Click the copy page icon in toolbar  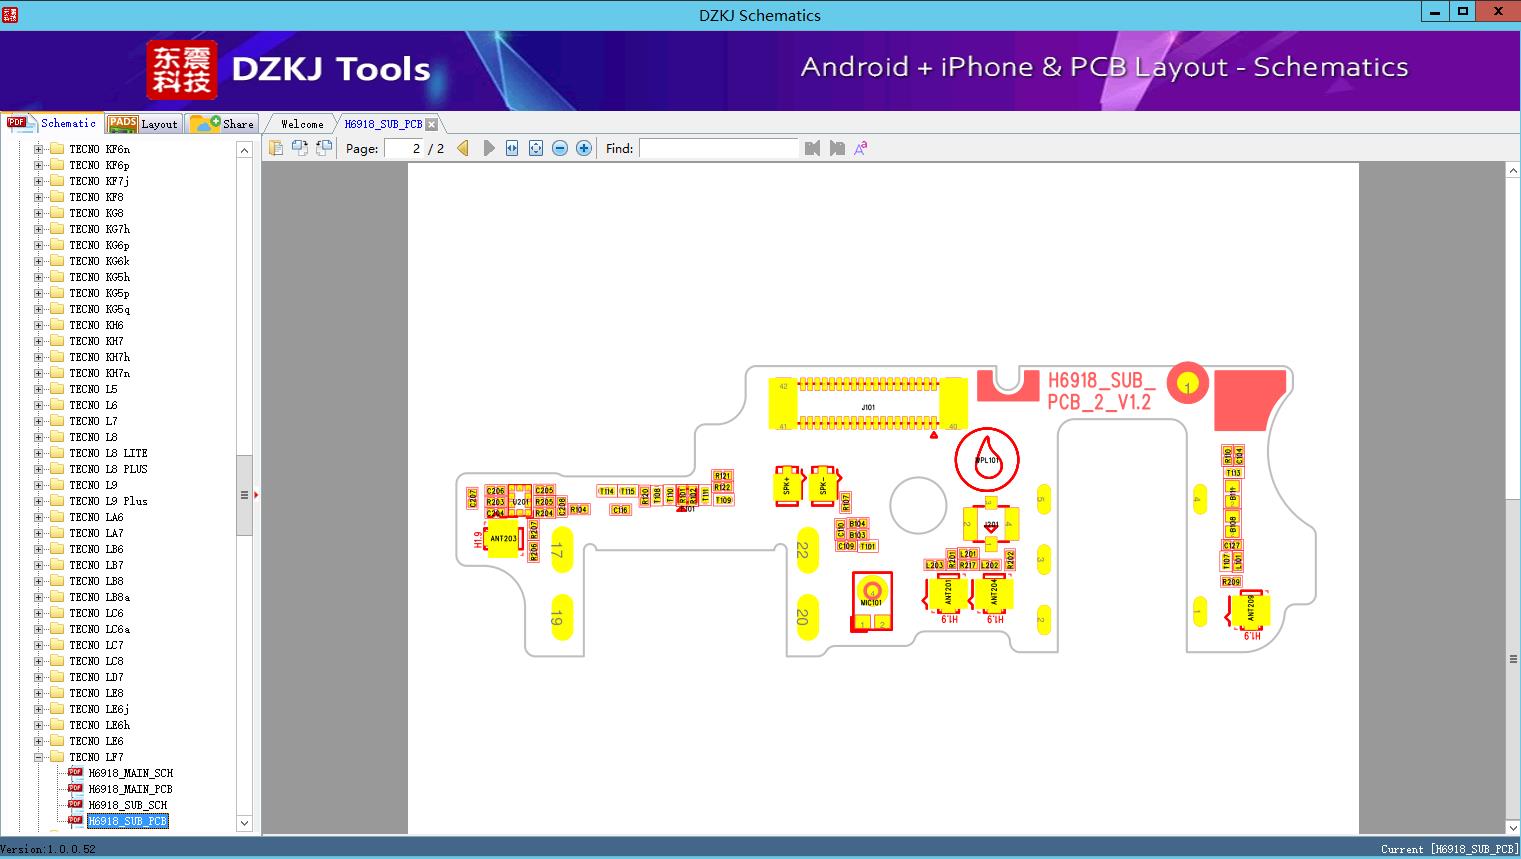pyautogui.click(x=275, y=148)
